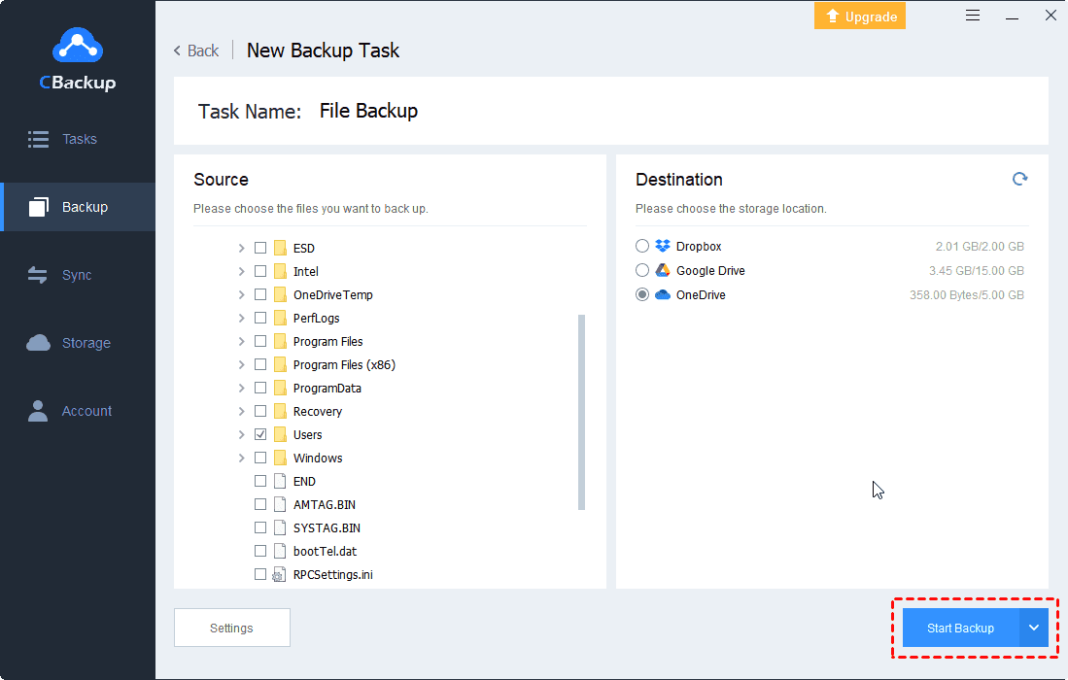Expand the Program Files folder
Screen dimensions: 1068x680
241,341
